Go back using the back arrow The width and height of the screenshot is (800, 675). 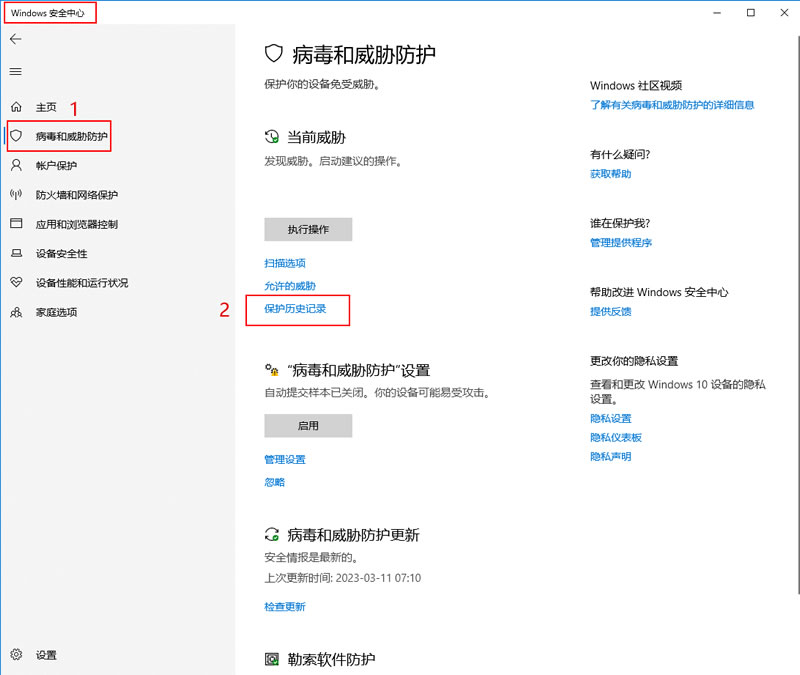[x=16, y=39]
